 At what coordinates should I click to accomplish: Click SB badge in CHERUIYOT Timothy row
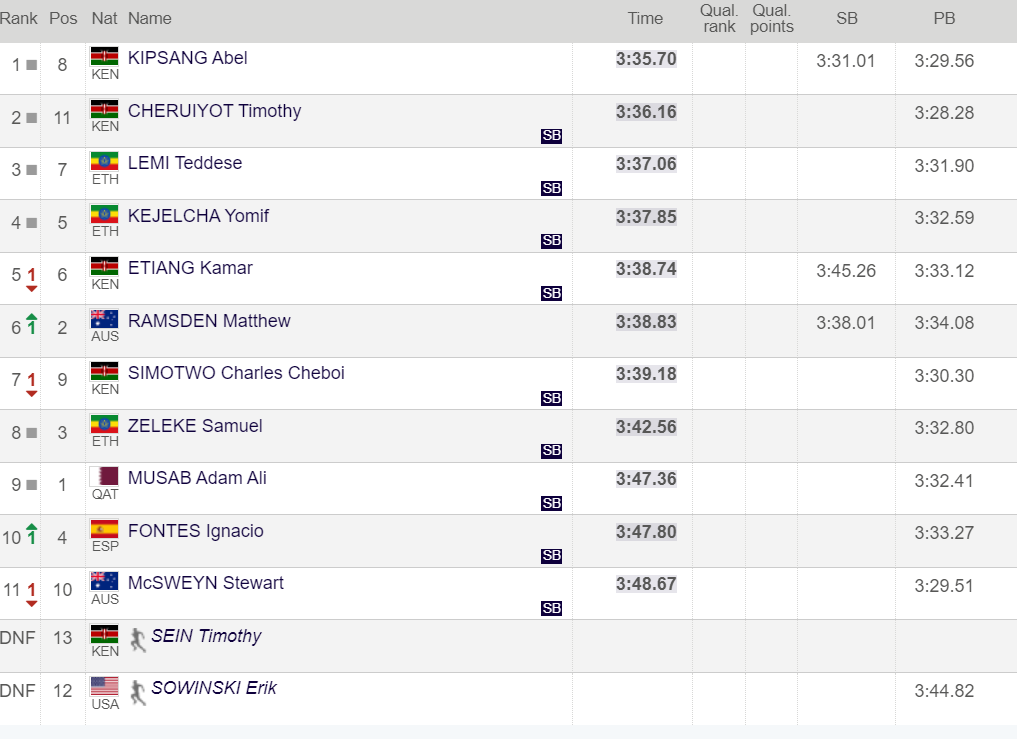(551, 136)
